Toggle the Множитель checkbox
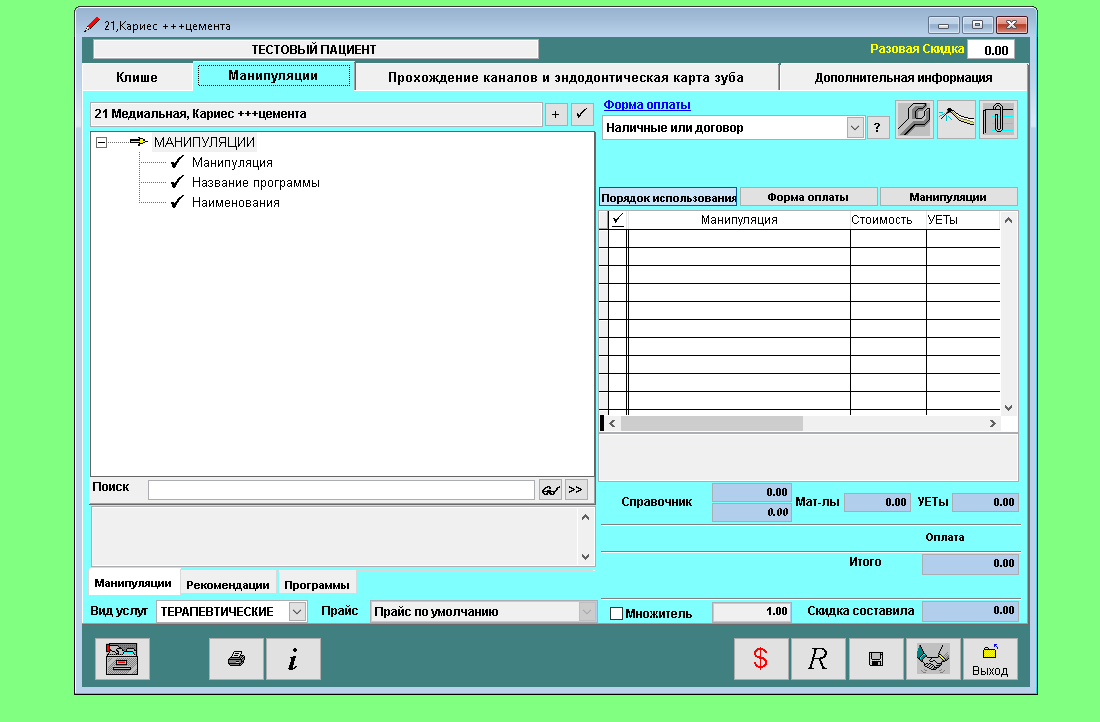Screen dimensions: 1100x722 tap(616, 613)
